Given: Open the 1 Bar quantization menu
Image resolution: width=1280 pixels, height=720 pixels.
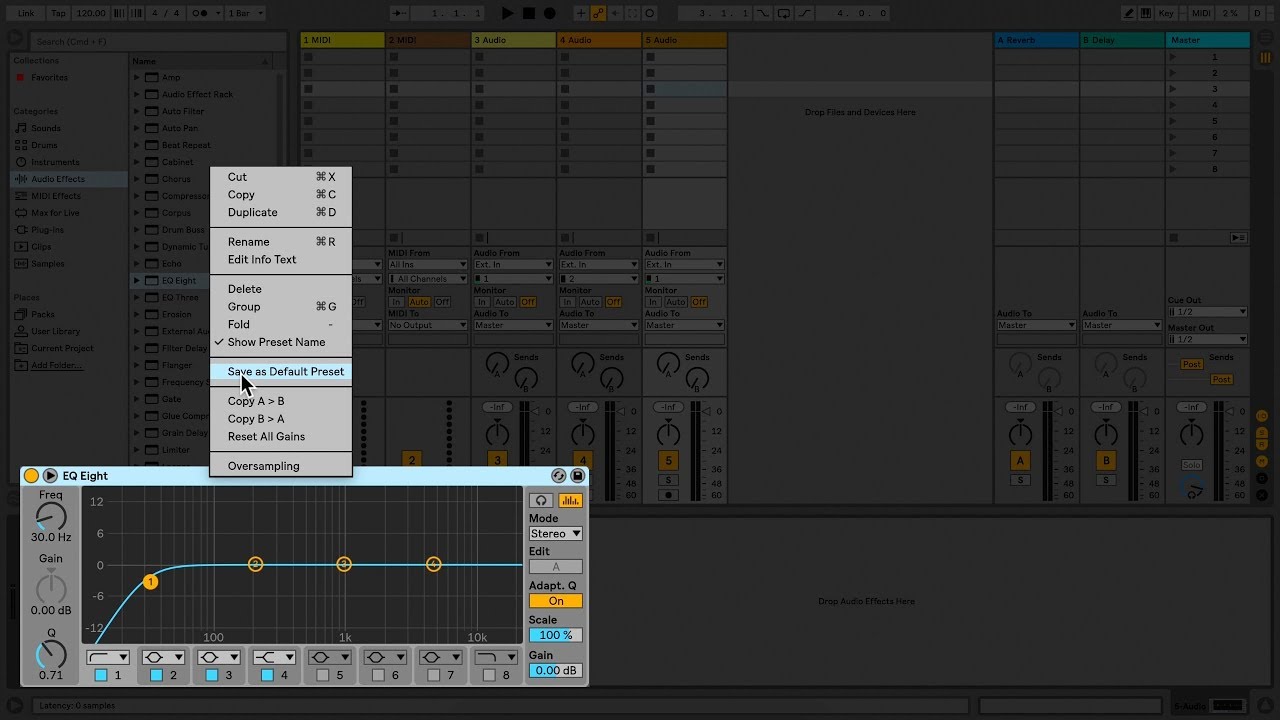Looking at the screenshot, I should click(246, 13).
